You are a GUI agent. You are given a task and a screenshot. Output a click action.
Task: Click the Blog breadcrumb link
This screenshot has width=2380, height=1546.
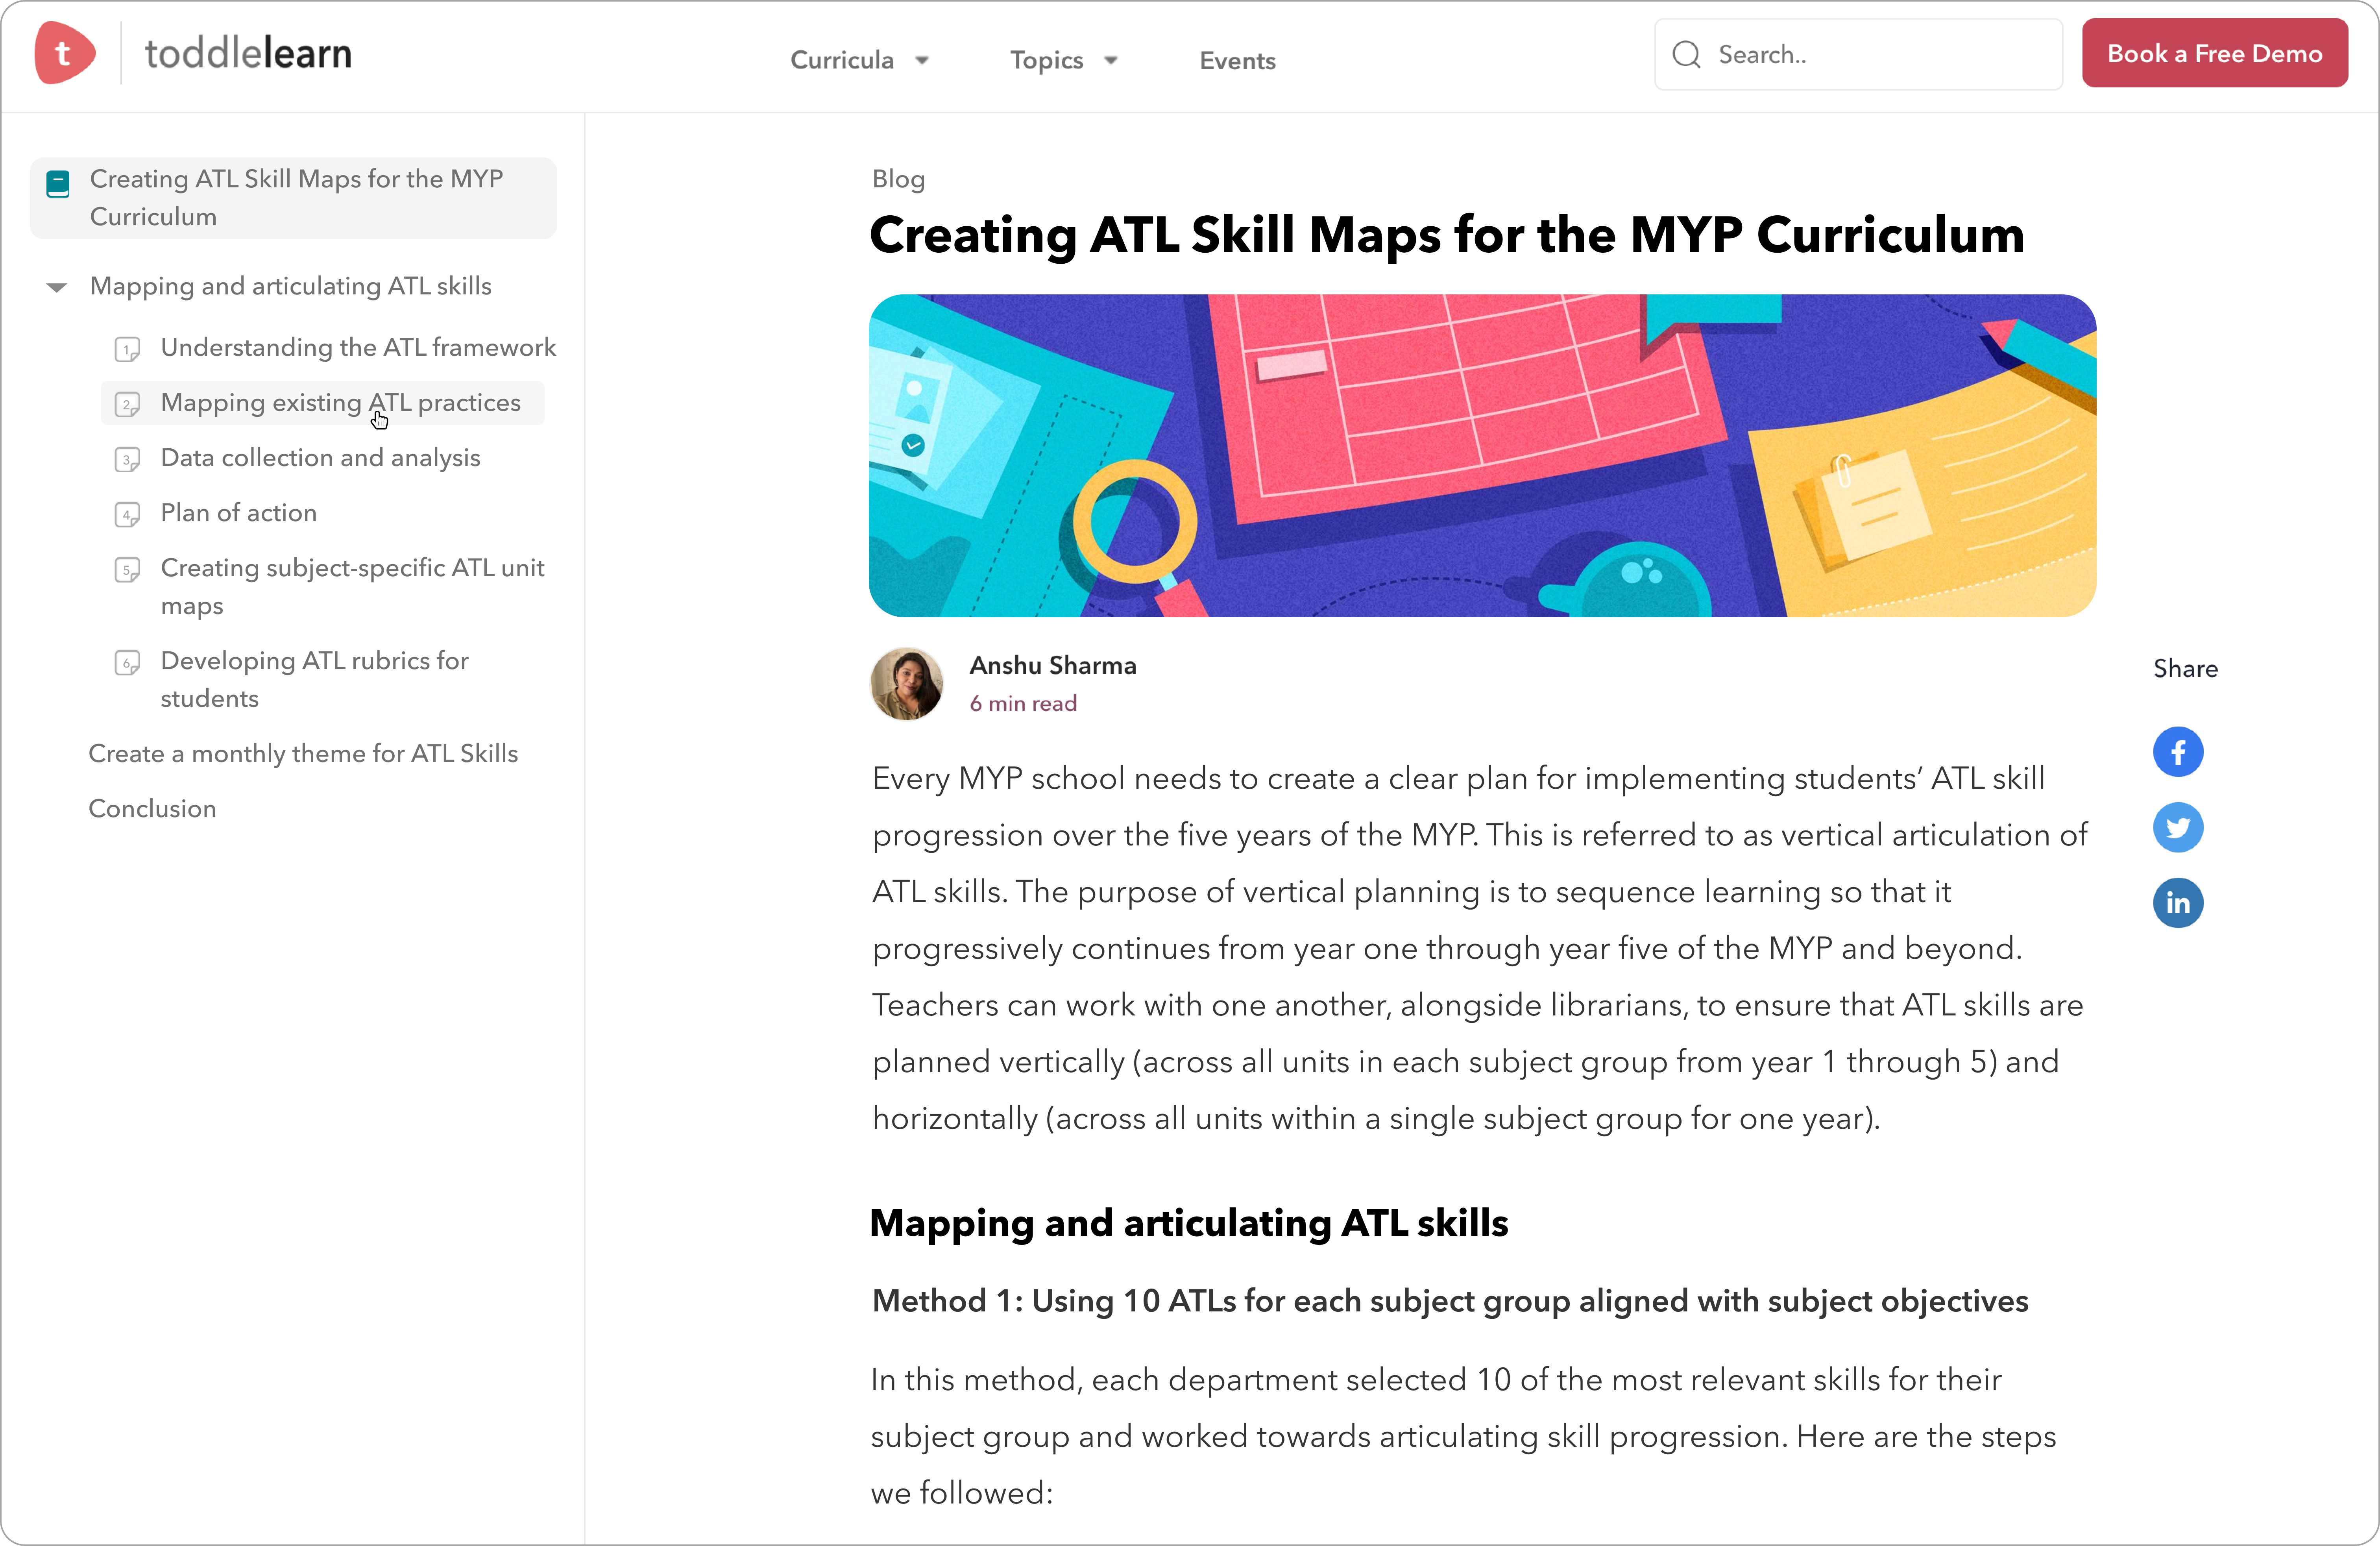(898, 179)
